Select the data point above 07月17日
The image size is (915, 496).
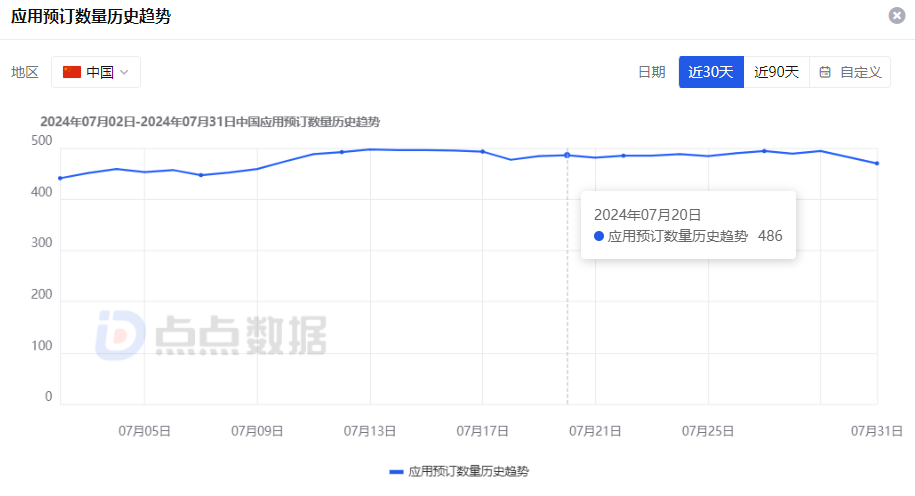tap(483, 152)
